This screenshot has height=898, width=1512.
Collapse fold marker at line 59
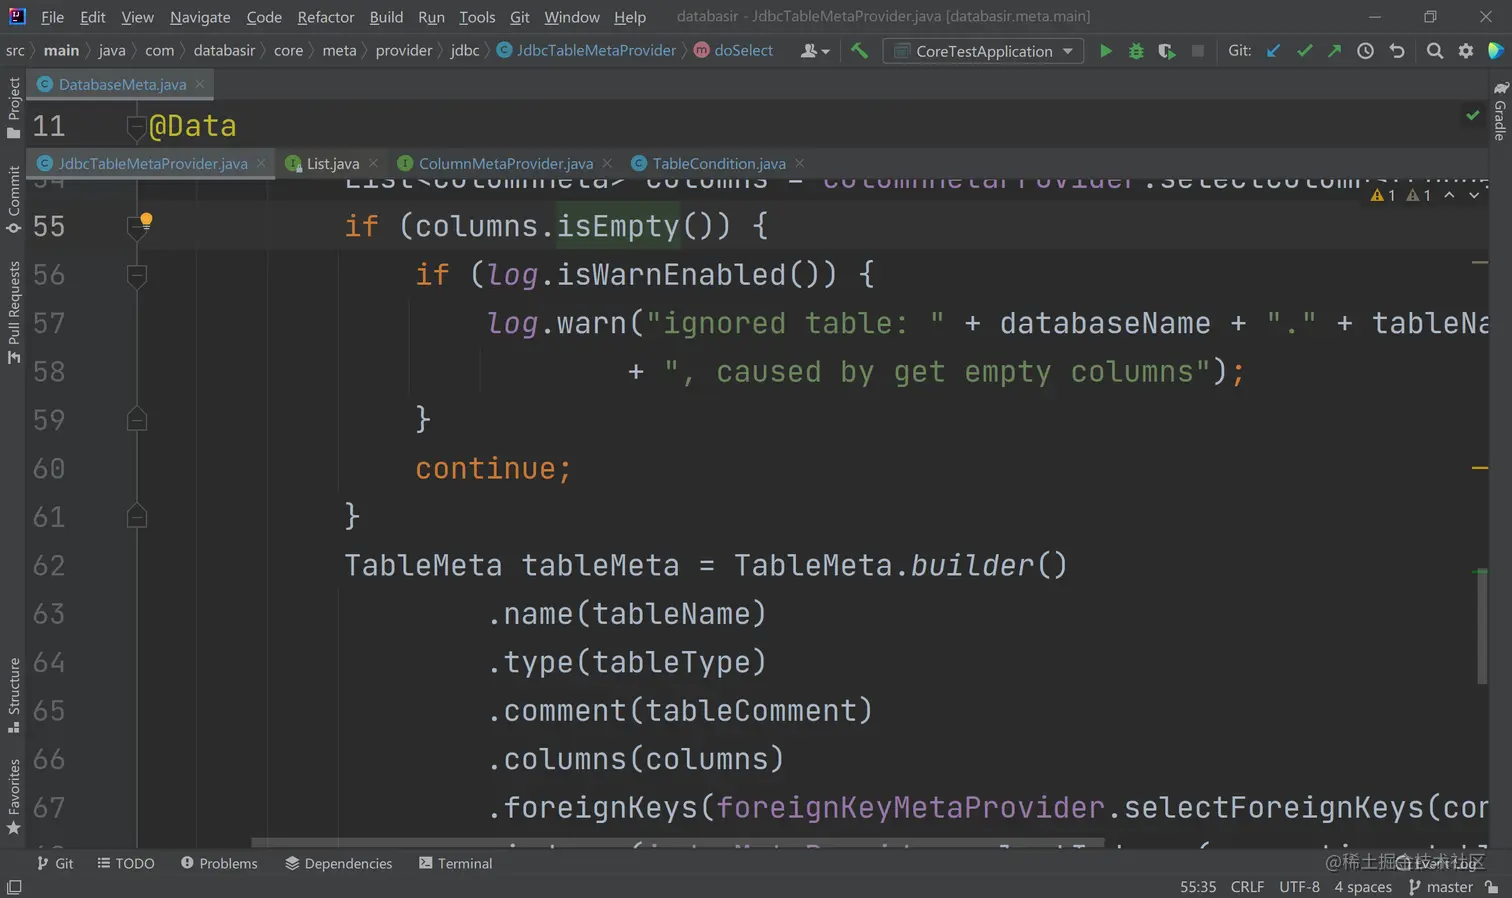click(x=137, y=420)
